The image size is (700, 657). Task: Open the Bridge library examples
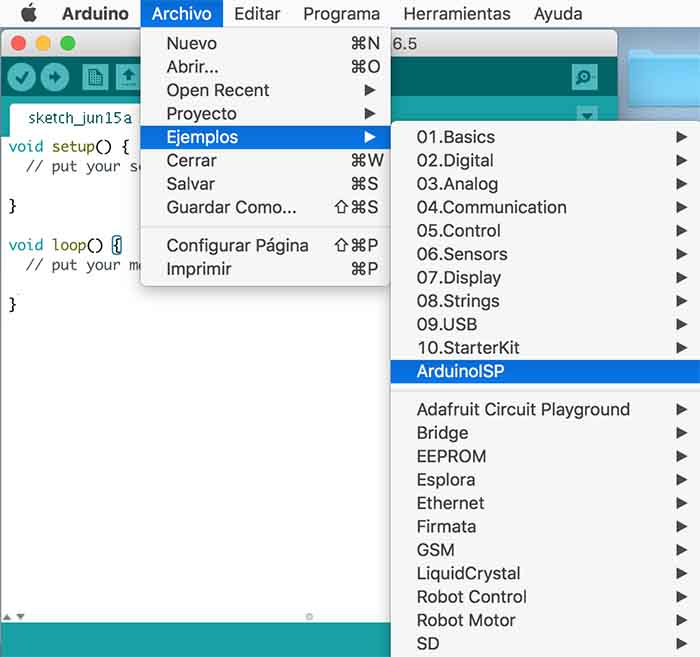click(545, 433)
